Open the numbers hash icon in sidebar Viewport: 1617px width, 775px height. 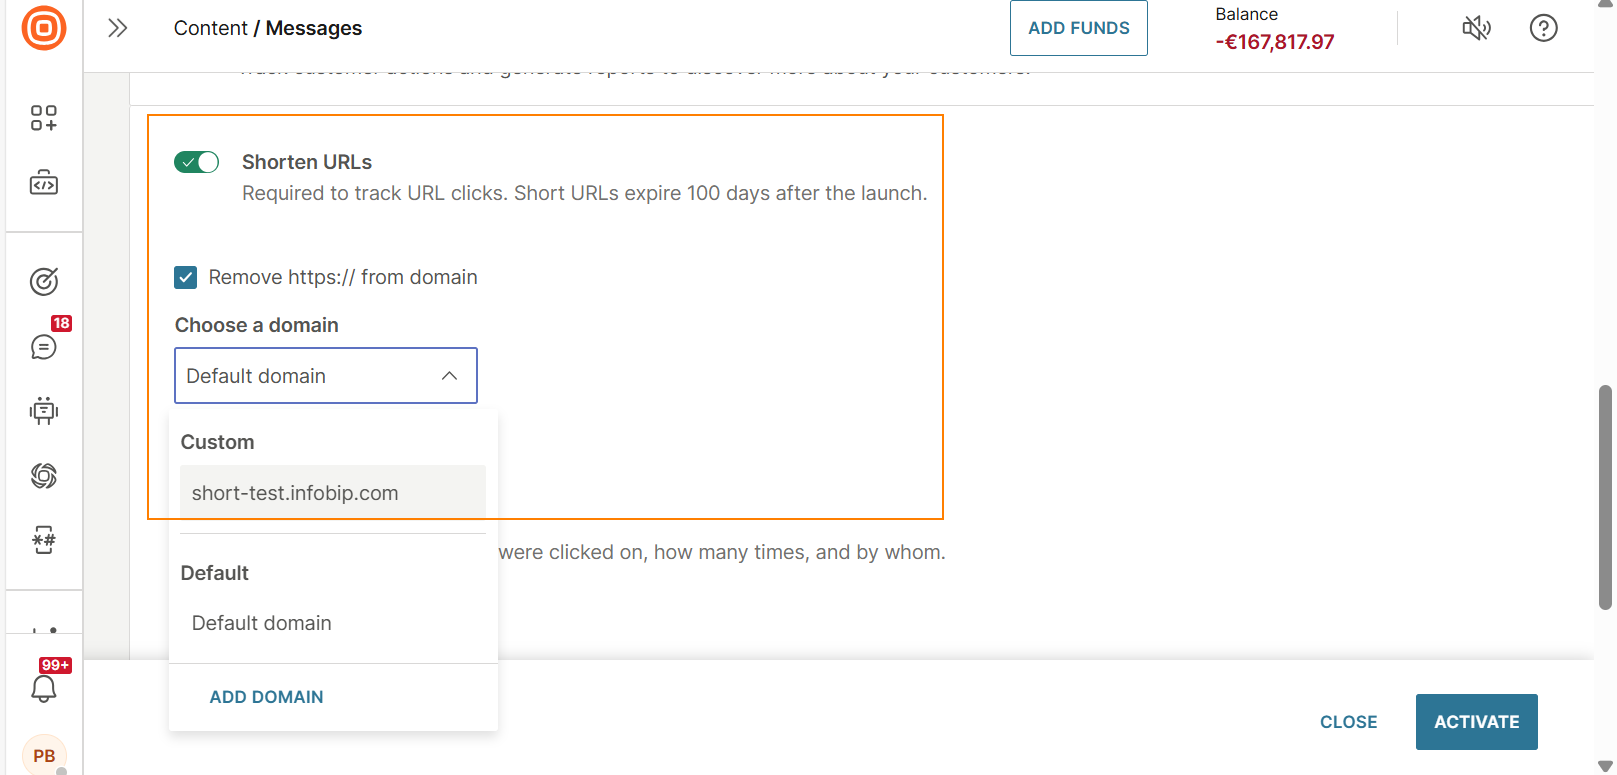pos(44,541)
